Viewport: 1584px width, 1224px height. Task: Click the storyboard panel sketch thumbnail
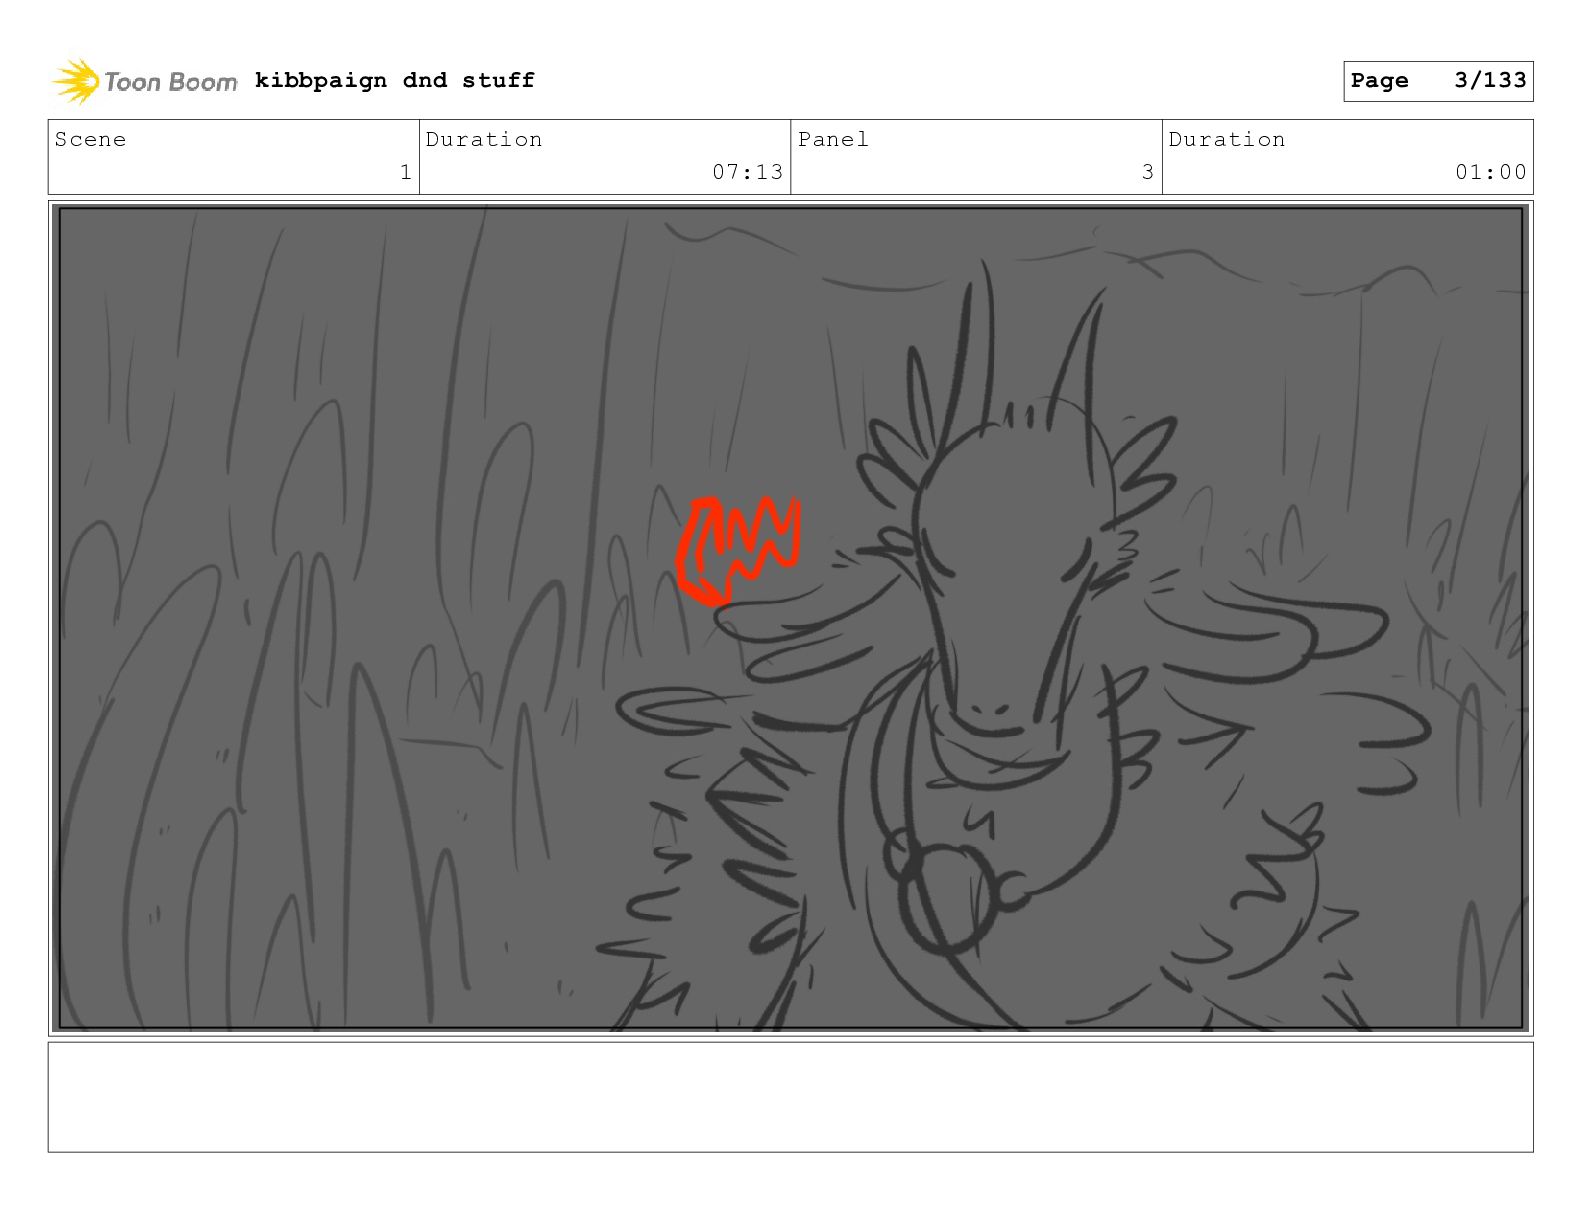click(x=791, y=618)
